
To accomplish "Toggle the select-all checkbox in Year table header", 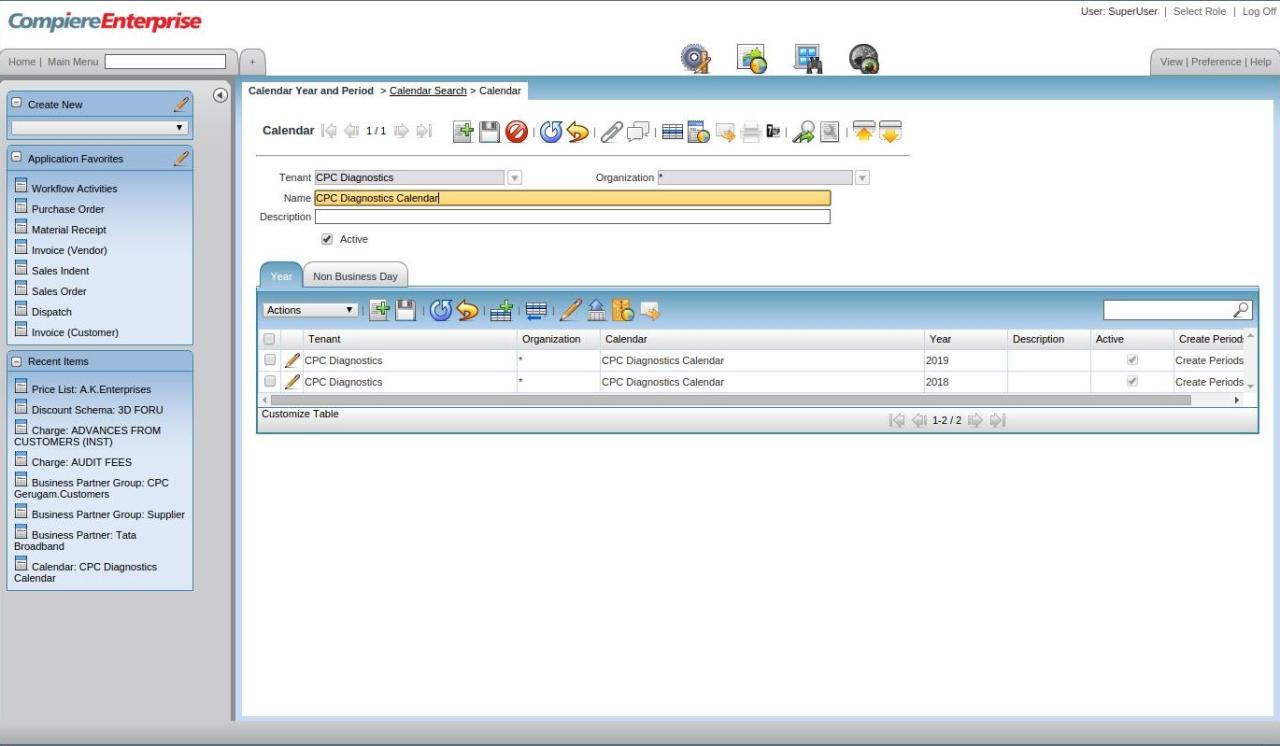I will [269, 340].
